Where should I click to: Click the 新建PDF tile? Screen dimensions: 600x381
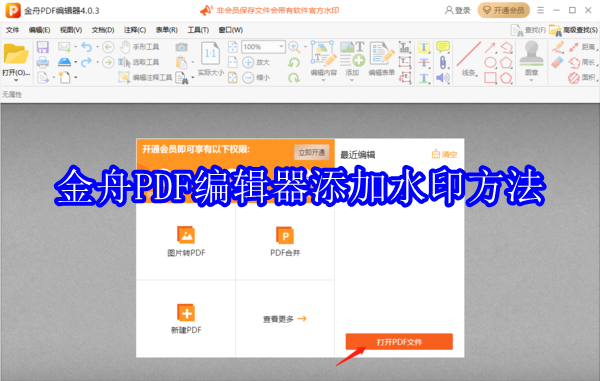(186, 319)
